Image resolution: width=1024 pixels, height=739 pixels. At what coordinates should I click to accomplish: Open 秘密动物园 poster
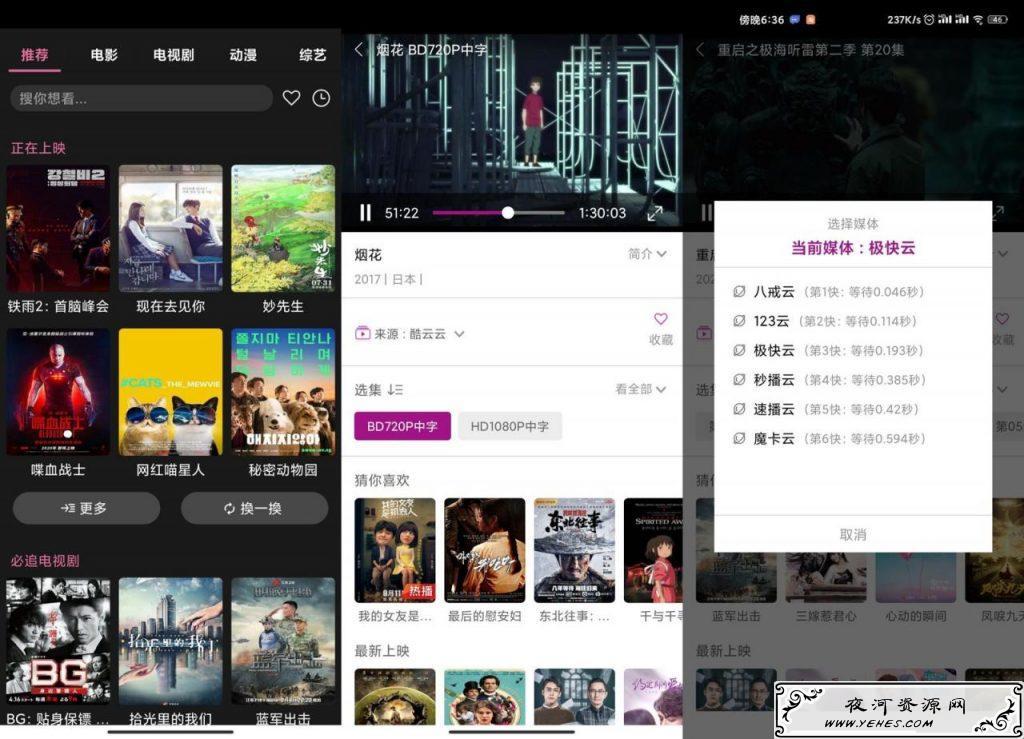[x=283, y=392]
